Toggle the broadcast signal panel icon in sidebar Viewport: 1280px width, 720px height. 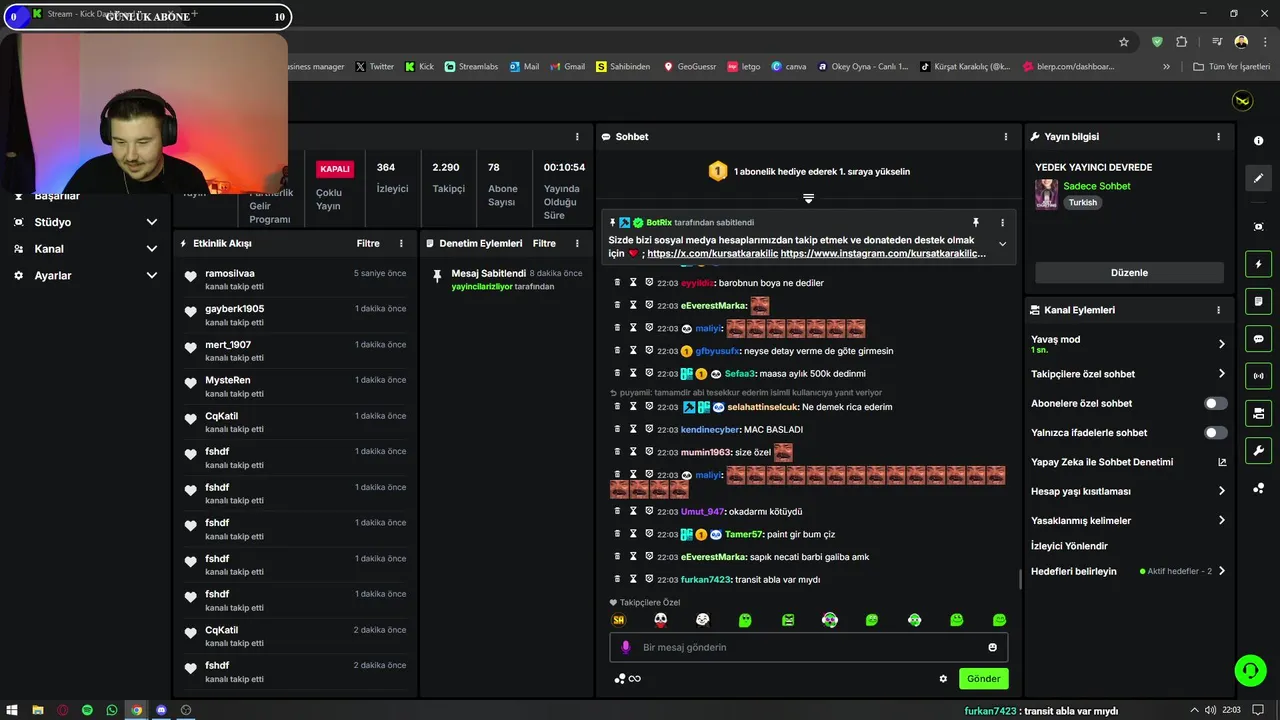tap(1258, 376)
